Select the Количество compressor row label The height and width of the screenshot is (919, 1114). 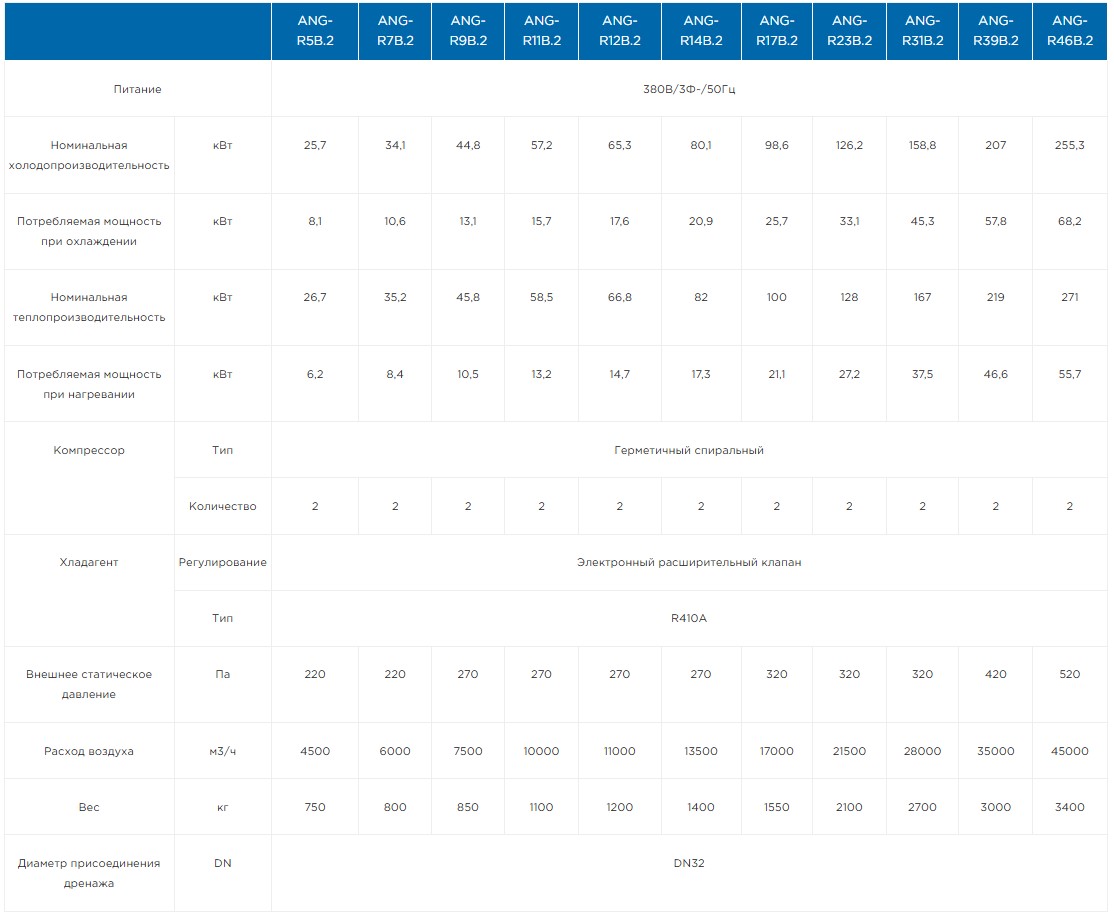click(x=222, y=506)
